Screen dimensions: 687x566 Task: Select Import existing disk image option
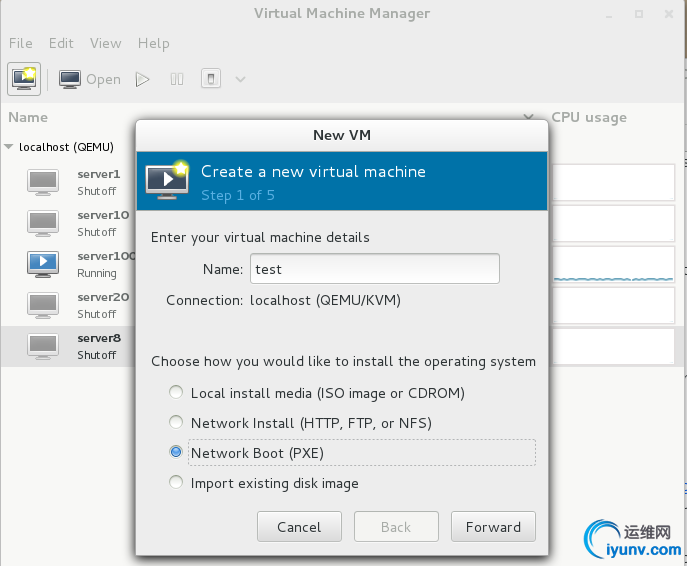tap(264, 483)
